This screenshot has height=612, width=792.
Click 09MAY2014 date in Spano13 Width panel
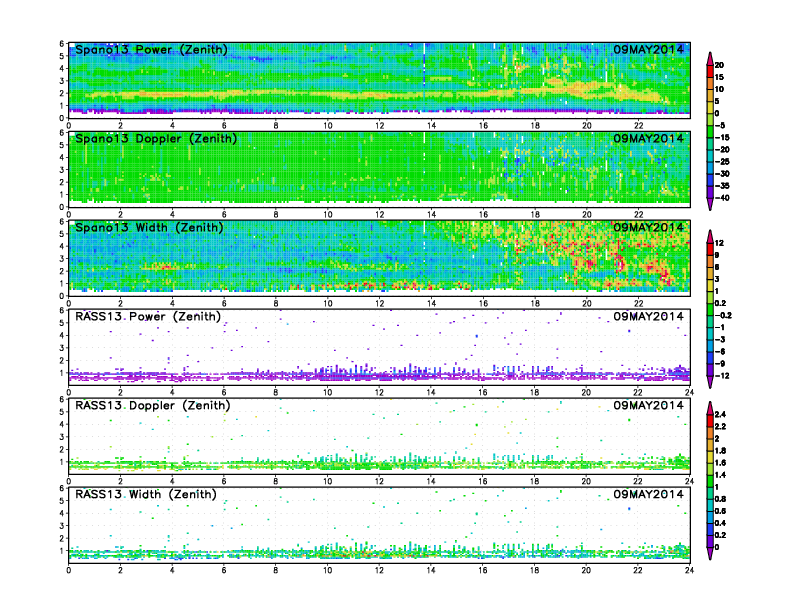649,227
